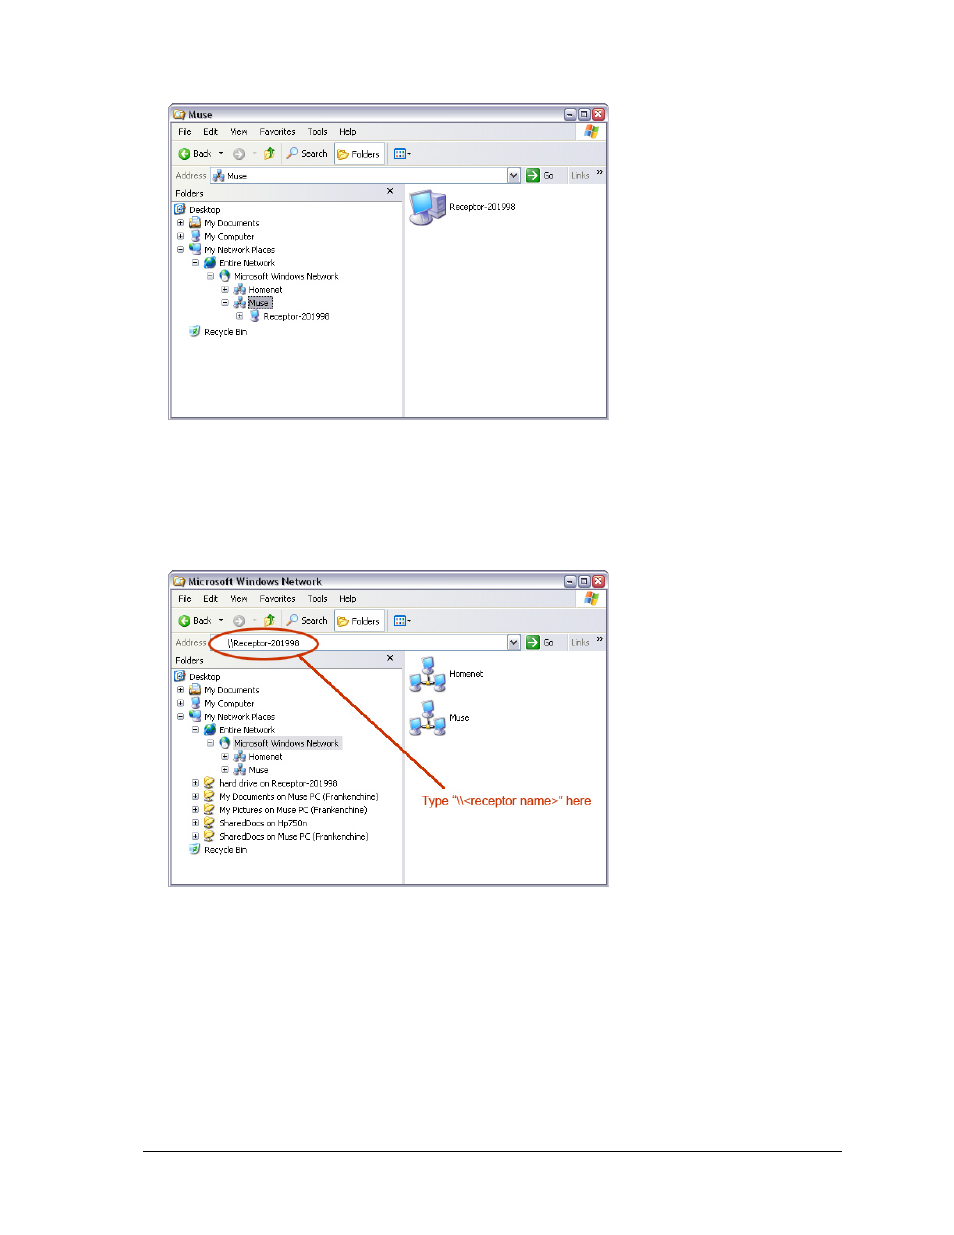Screen dimensions: 954x1235
Task: Select Microsoft Windows Network tree item, lower window
Action: click(x=286, y=743)
